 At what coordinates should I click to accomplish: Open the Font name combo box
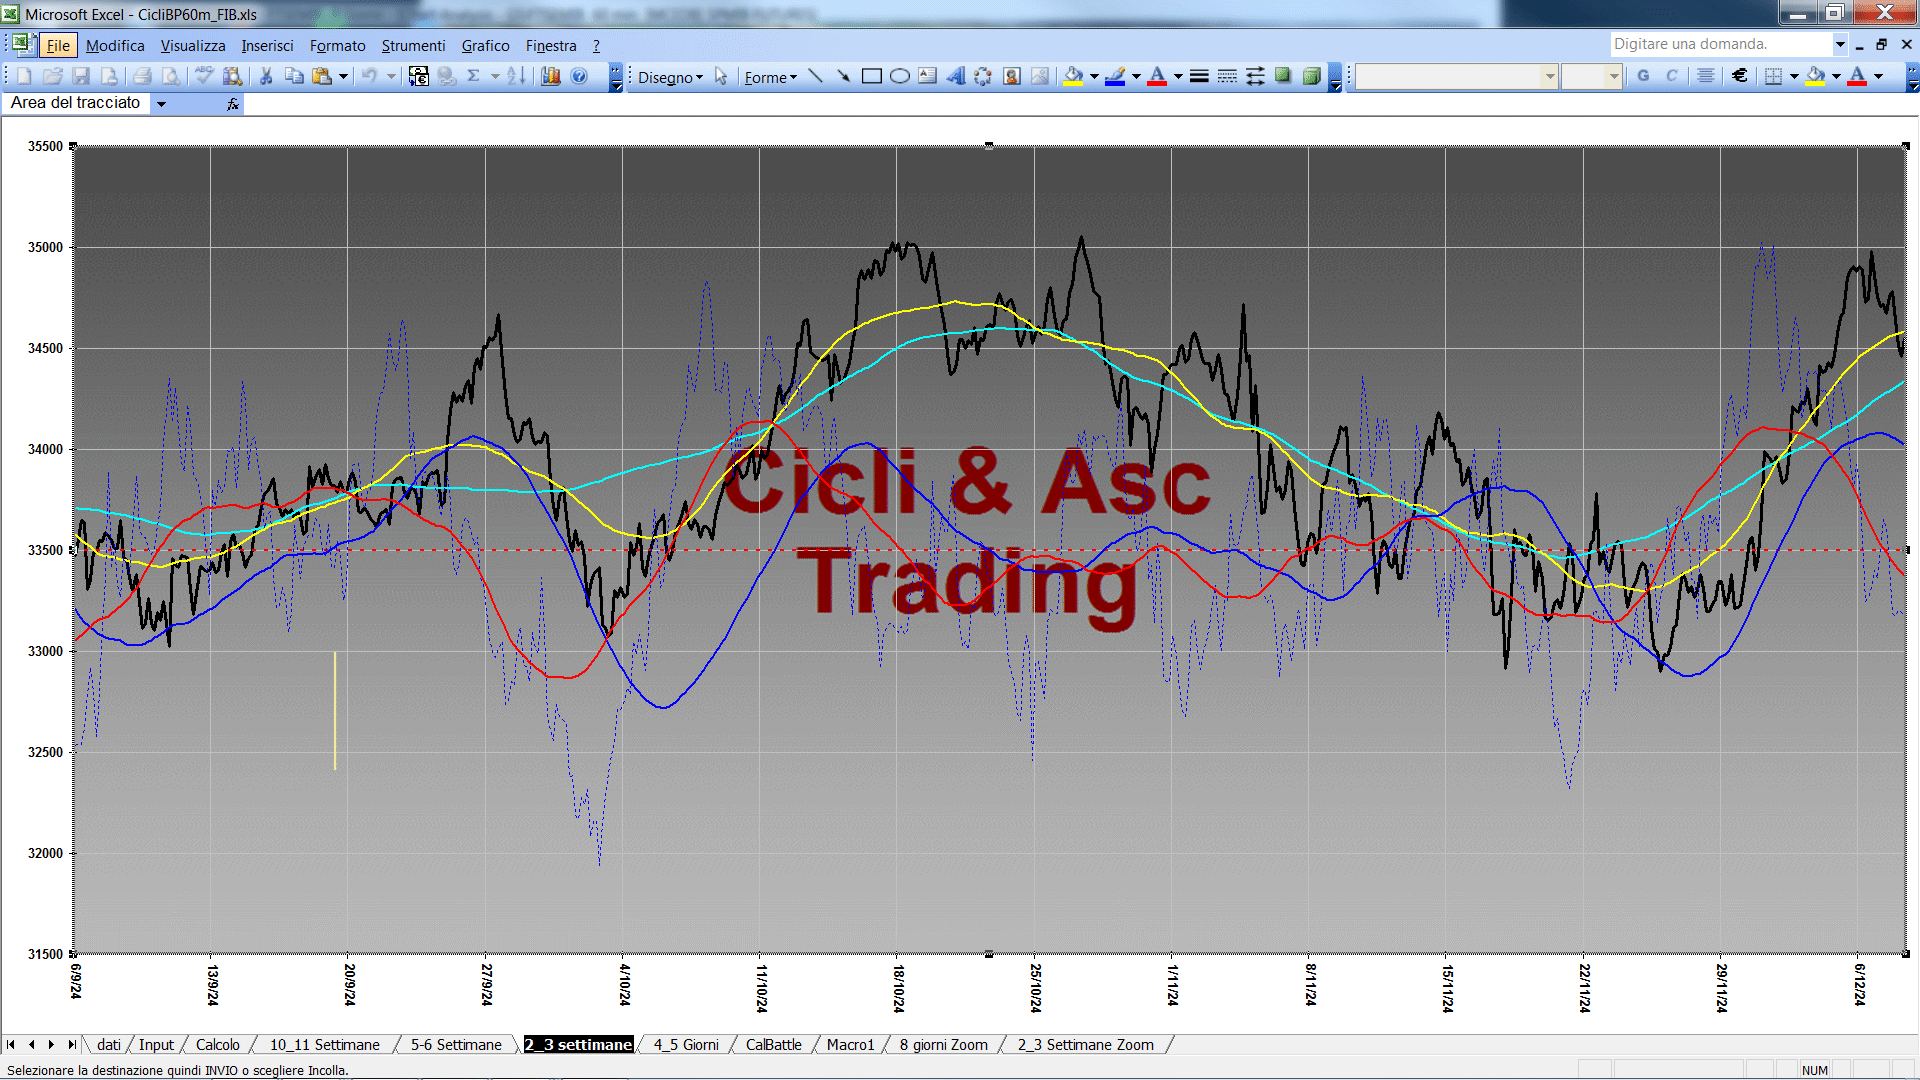click(x=1457, y=76)
